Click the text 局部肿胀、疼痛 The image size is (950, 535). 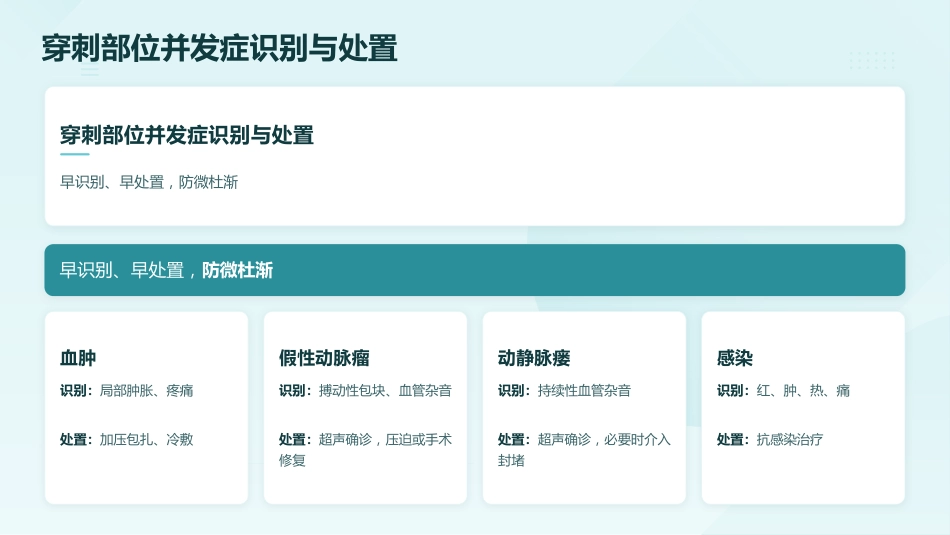tap(146, 391)
